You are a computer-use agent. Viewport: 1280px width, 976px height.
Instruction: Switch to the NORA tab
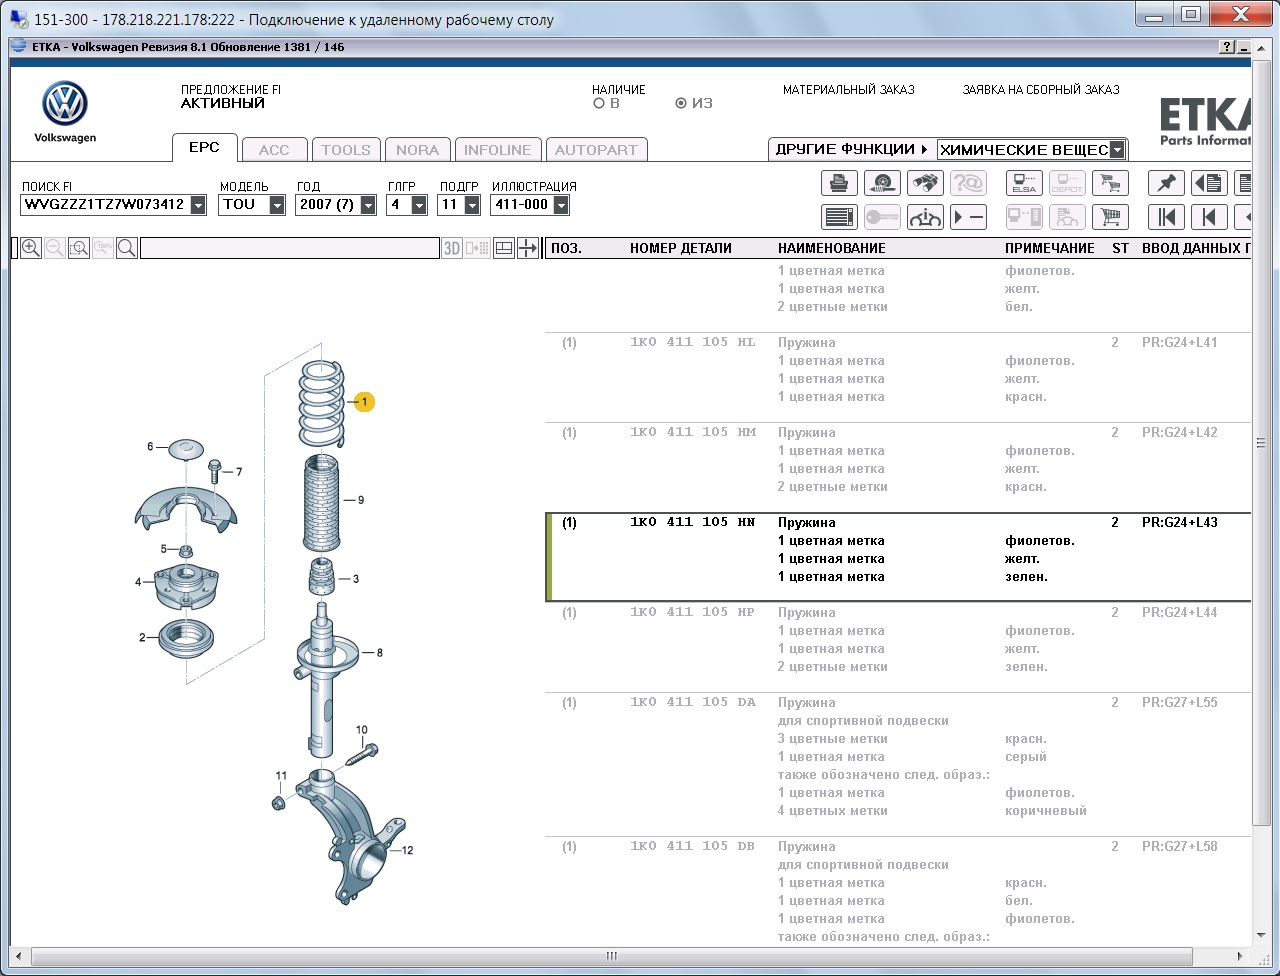pos(417,150)
